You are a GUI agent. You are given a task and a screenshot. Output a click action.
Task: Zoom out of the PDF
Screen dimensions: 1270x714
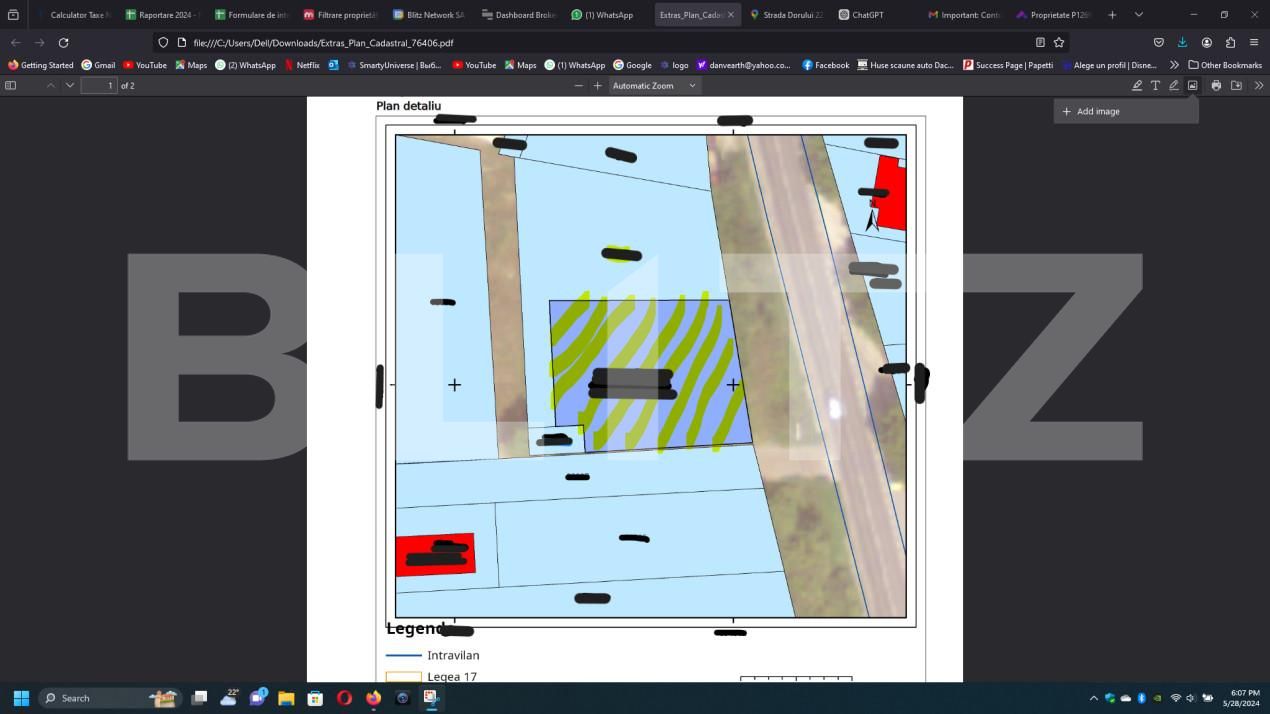(x=578, y=86)
